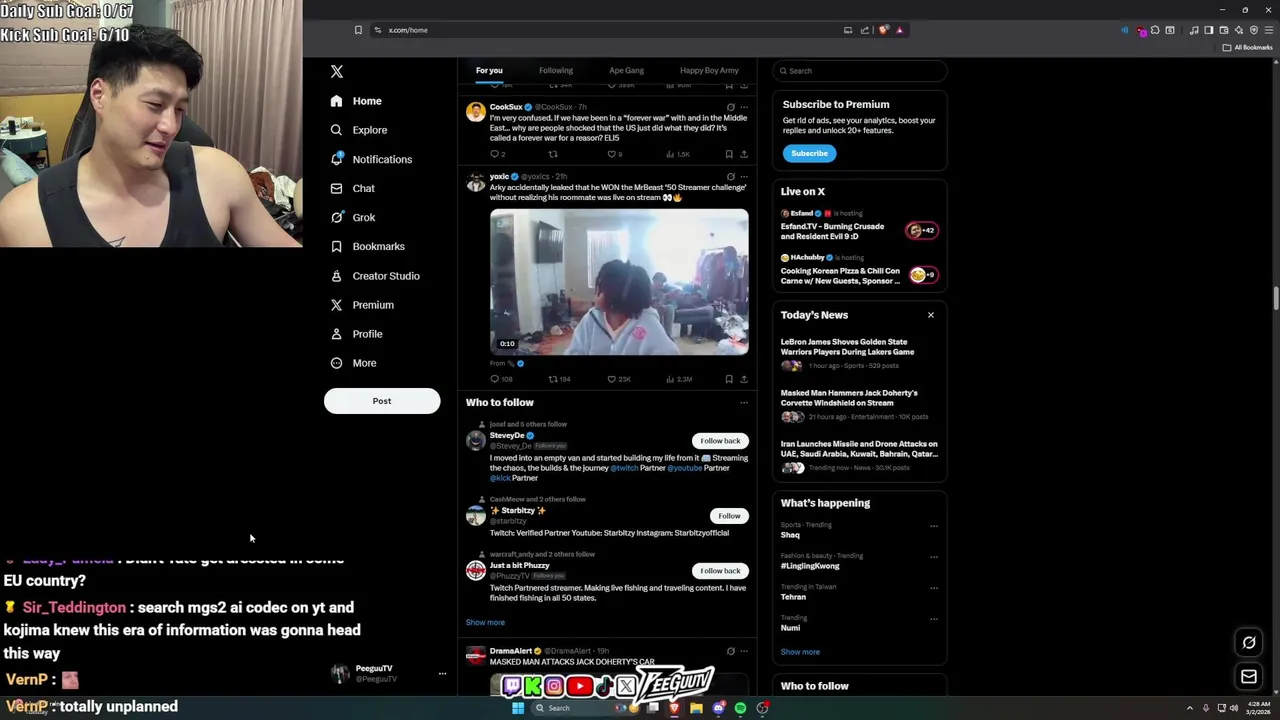Open the floating messages button
This screenshot has width=1280, height=720.
[1249, 677]
